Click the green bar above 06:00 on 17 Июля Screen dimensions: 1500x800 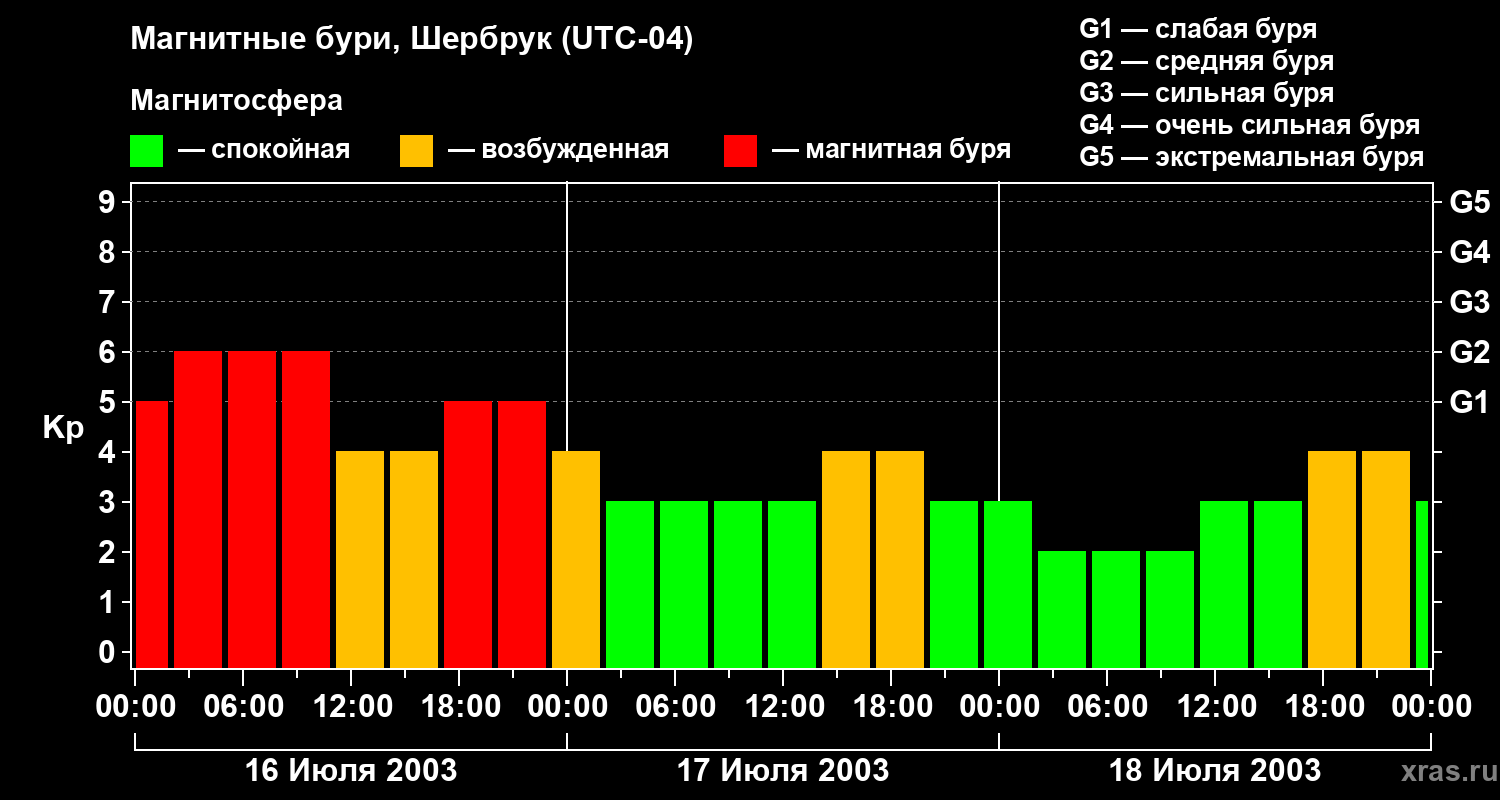[x=684, y=585]
